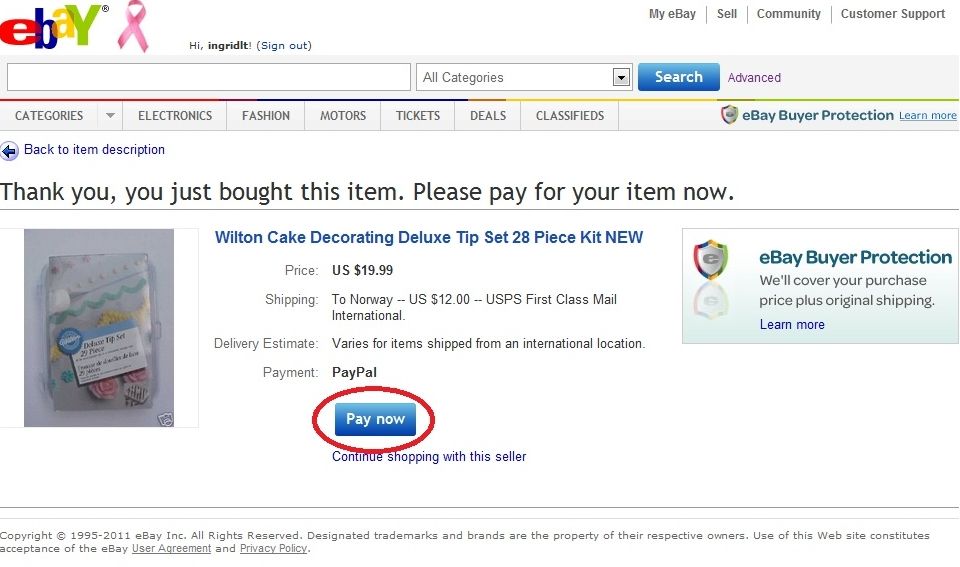Open the Advanced search link
Screen dimensions: 960x567
[x=754, y=78]
